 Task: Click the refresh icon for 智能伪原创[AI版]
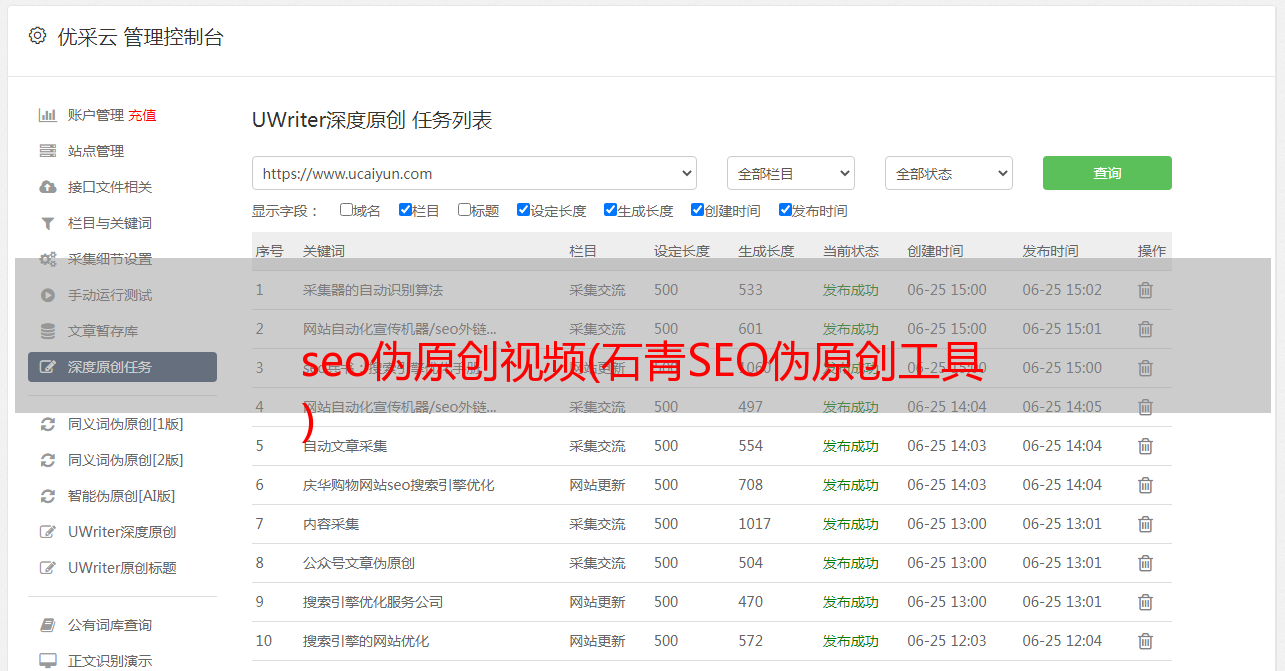pyautogui.click(x=47, y=496)
